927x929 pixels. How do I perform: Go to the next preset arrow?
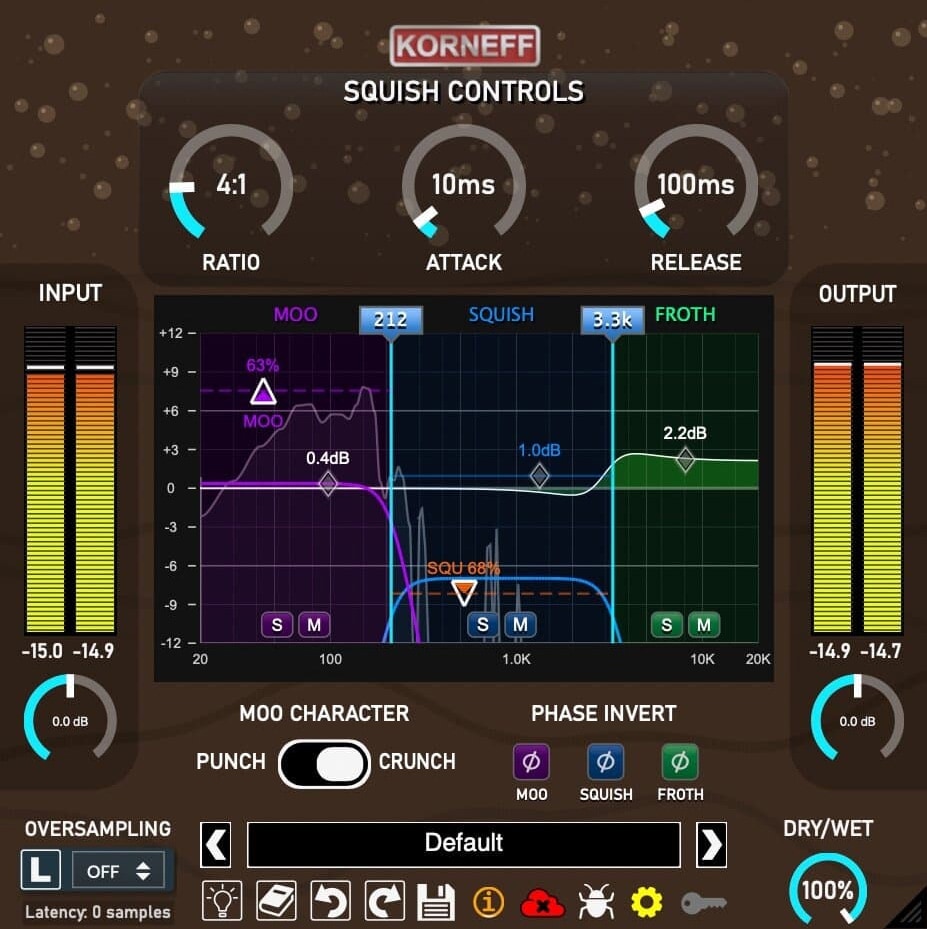710,845
